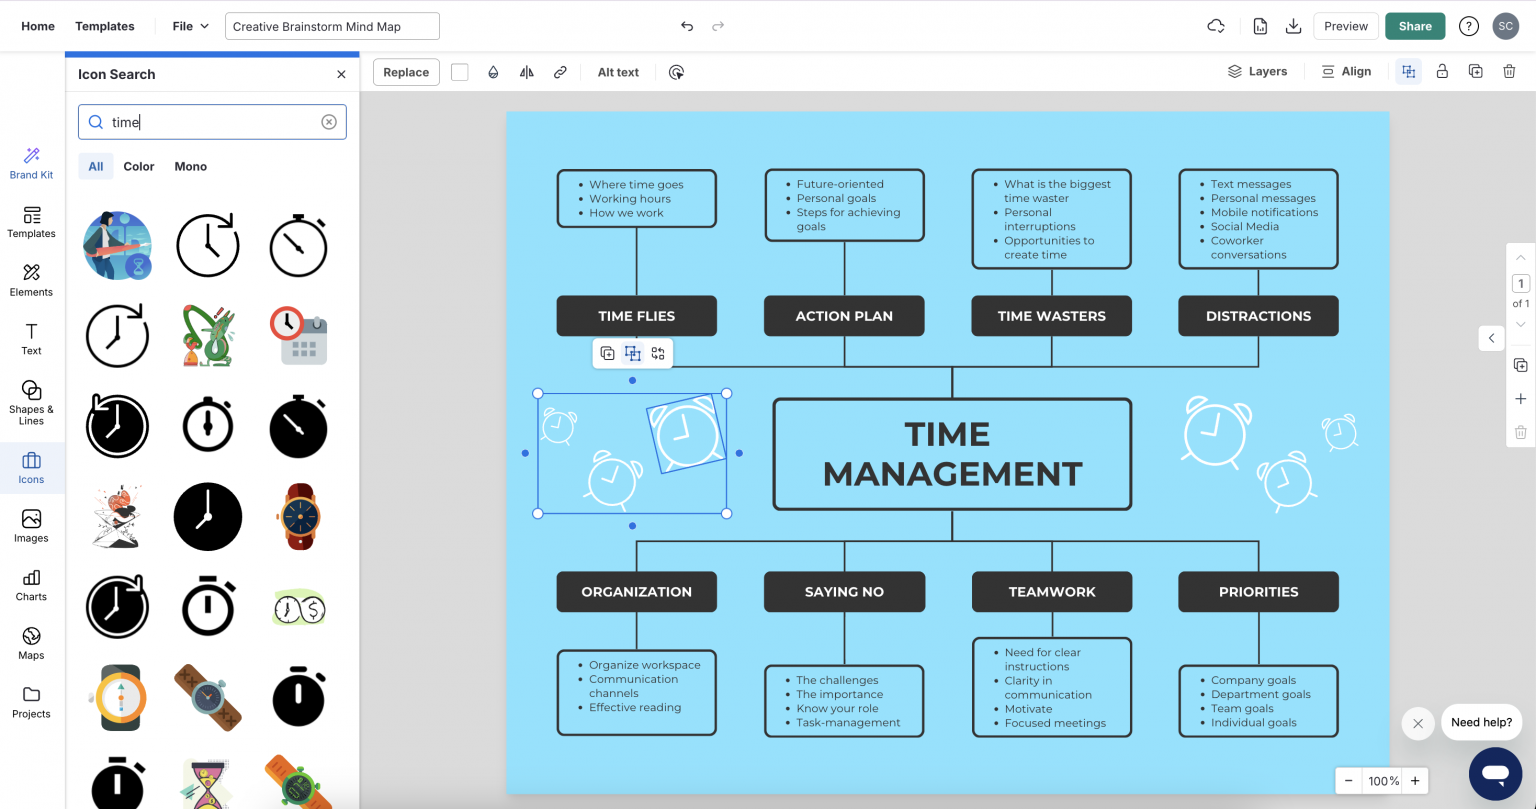The image size is (1536, 809).
Task: Click the undo arrow icon
Action: click(687, 26)
